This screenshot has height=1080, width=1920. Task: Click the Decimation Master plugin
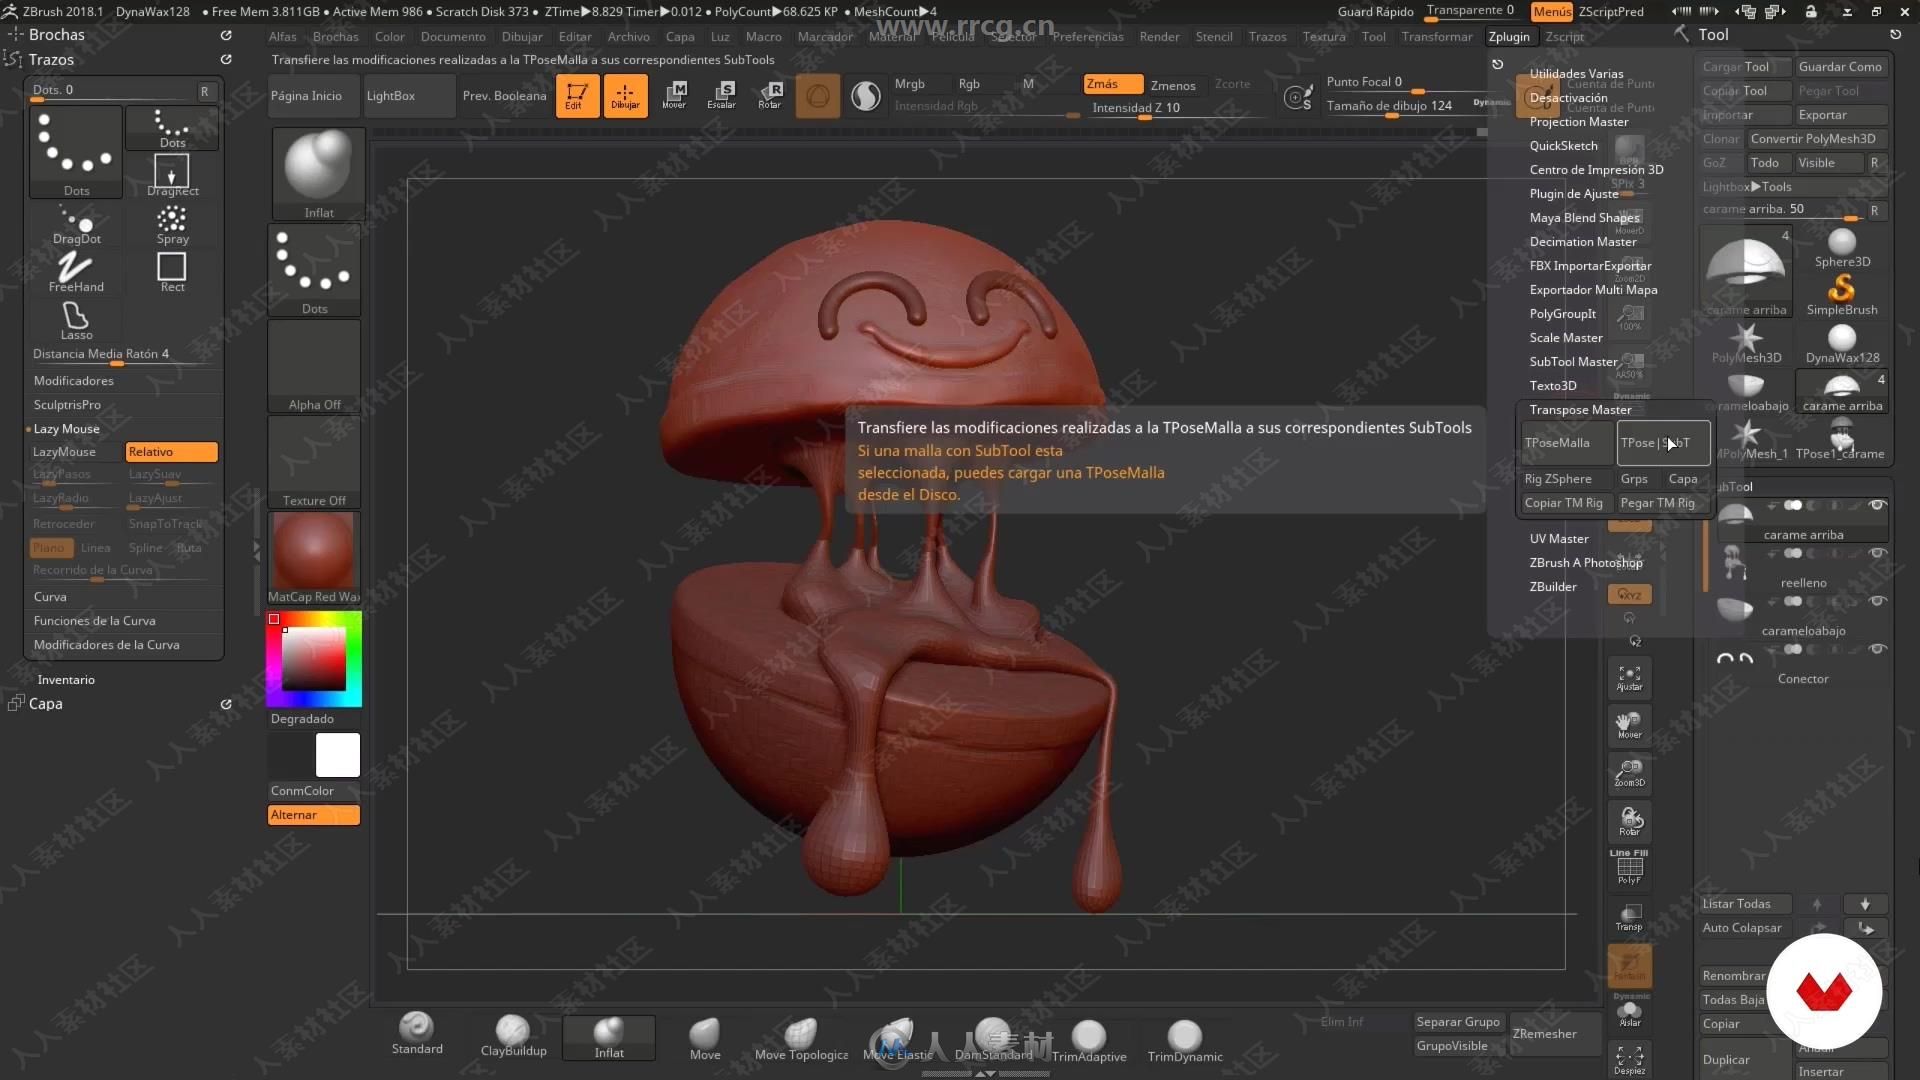pyautogui.click(x=1582, y=241)
